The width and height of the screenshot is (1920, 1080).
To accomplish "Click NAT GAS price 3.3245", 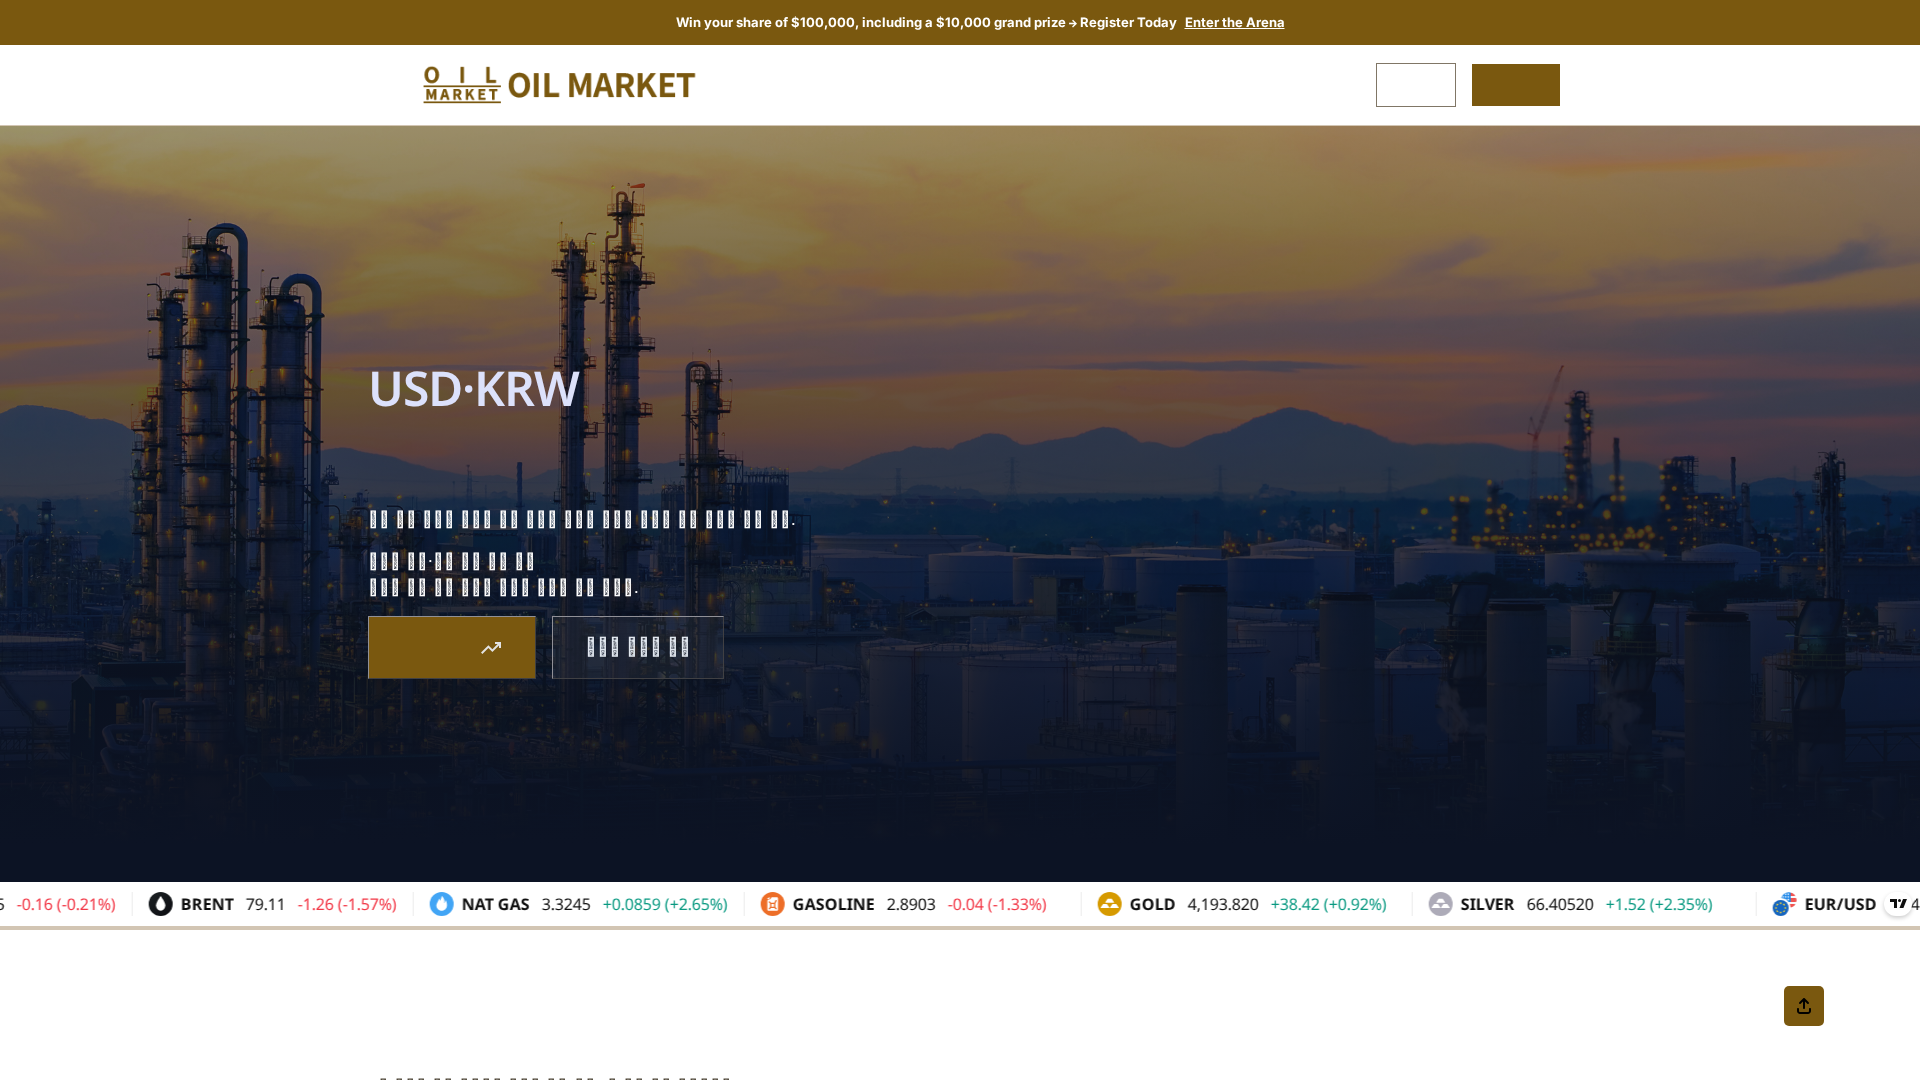I will 566,904.
